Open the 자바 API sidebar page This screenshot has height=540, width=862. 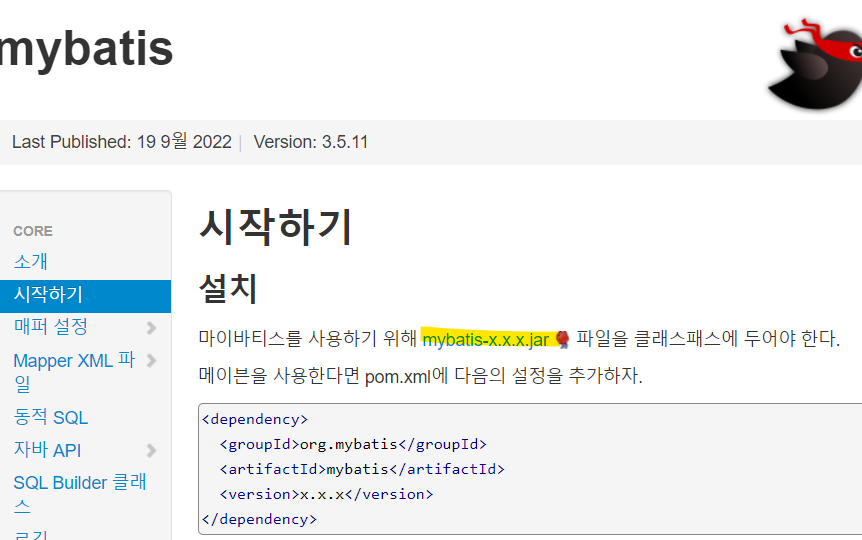click(47, 450)
